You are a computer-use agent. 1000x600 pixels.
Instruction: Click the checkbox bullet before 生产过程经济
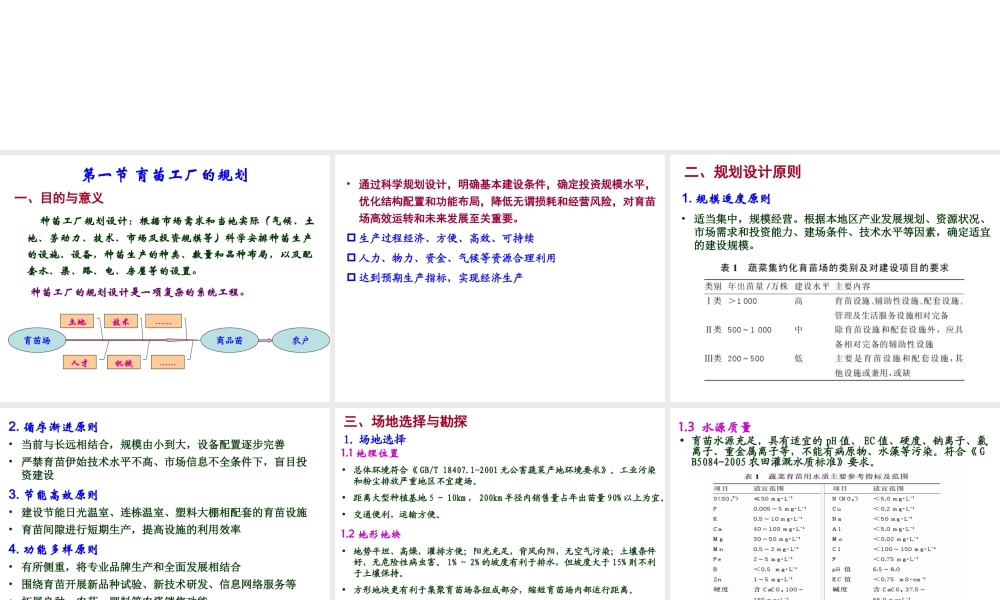click(351, 238)
